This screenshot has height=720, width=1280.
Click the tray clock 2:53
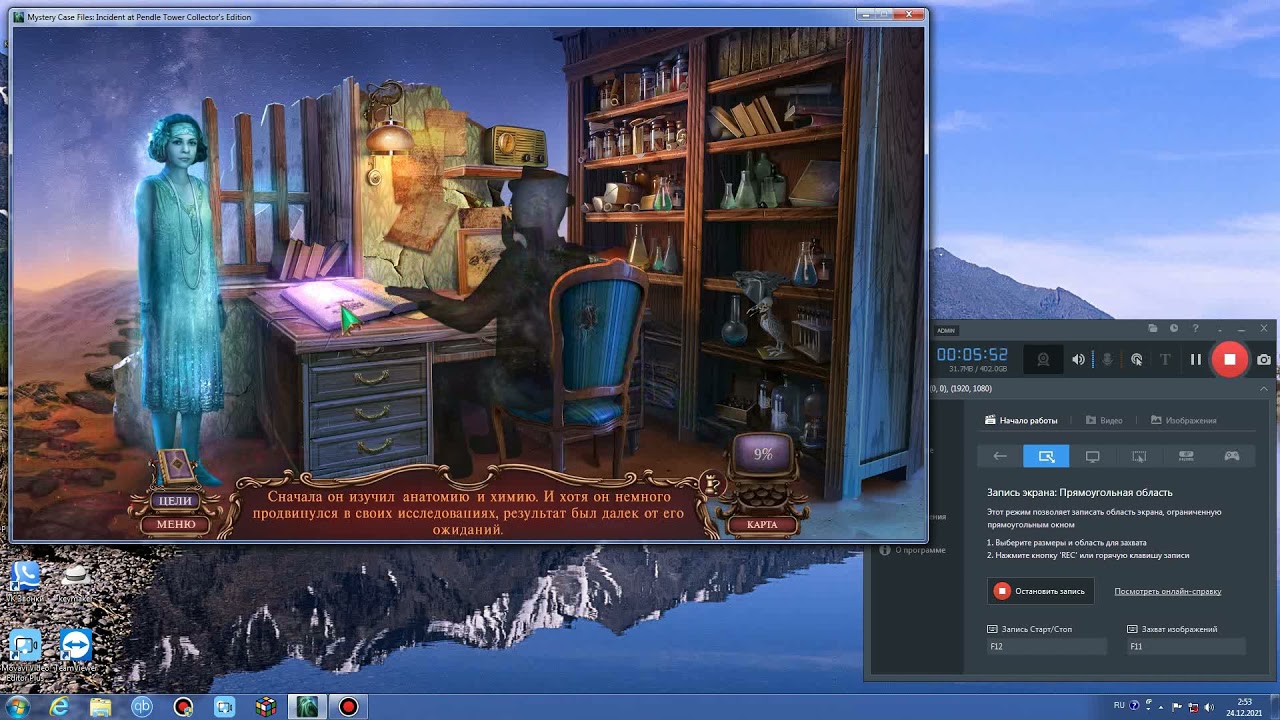click(1244, 707)
